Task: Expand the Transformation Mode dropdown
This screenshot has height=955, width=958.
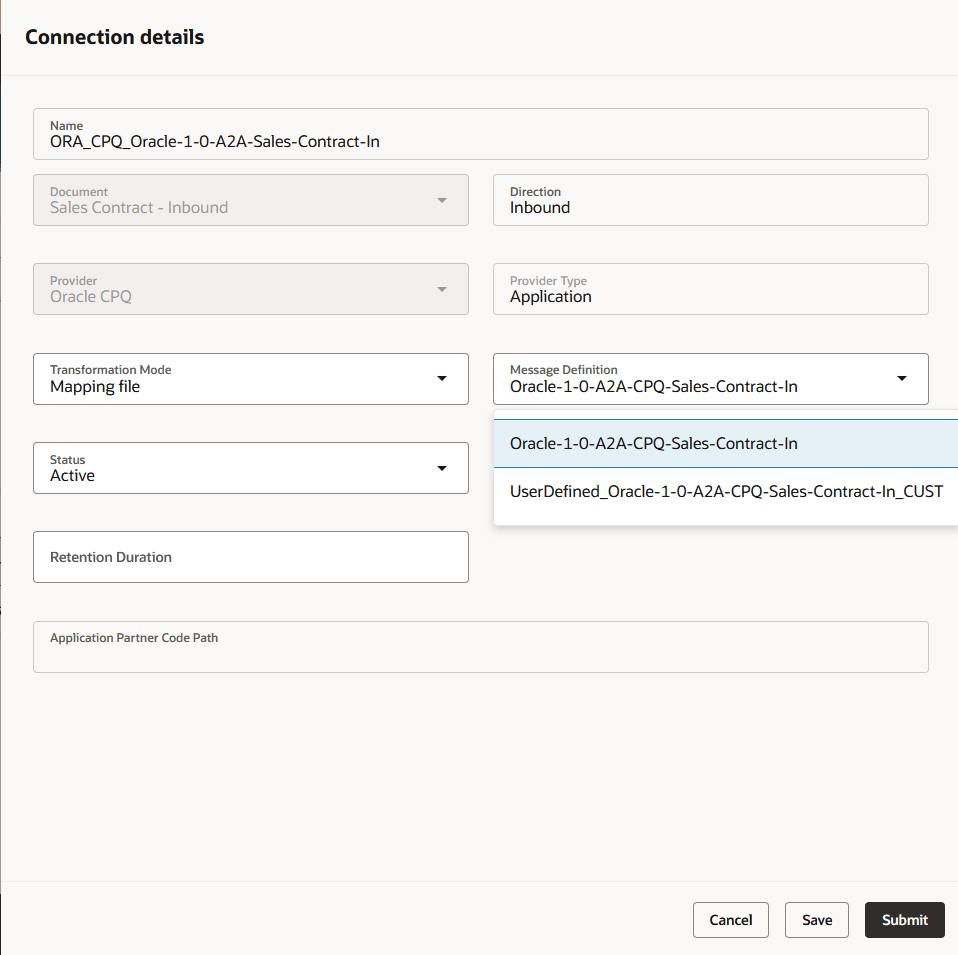Action: [x=250, y=379]
